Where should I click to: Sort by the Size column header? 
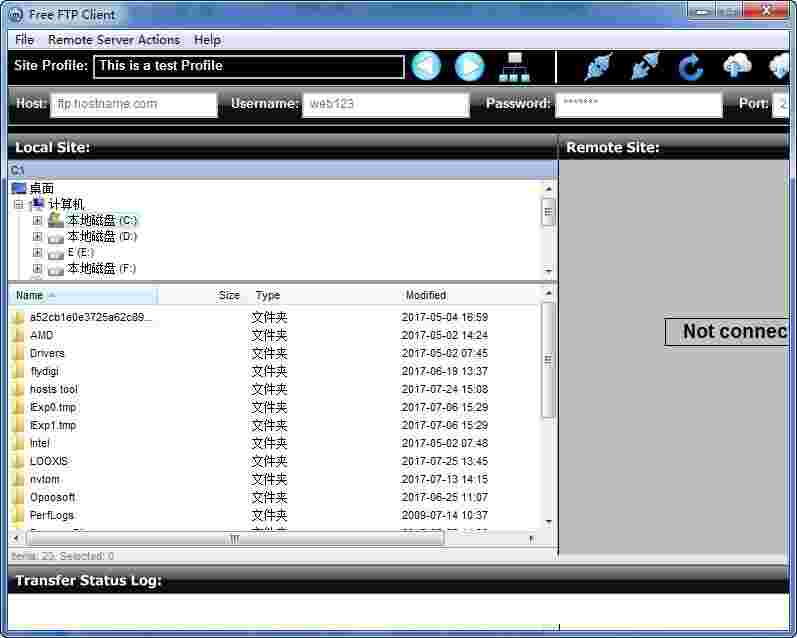(202, 295)
